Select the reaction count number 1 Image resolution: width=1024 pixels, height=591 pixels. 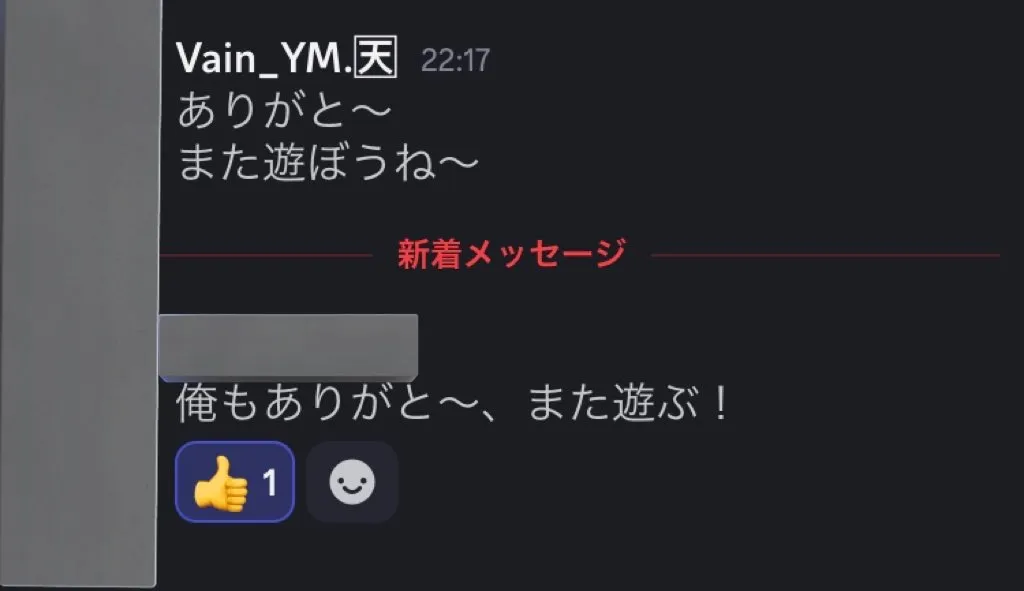tap(270, 483)
